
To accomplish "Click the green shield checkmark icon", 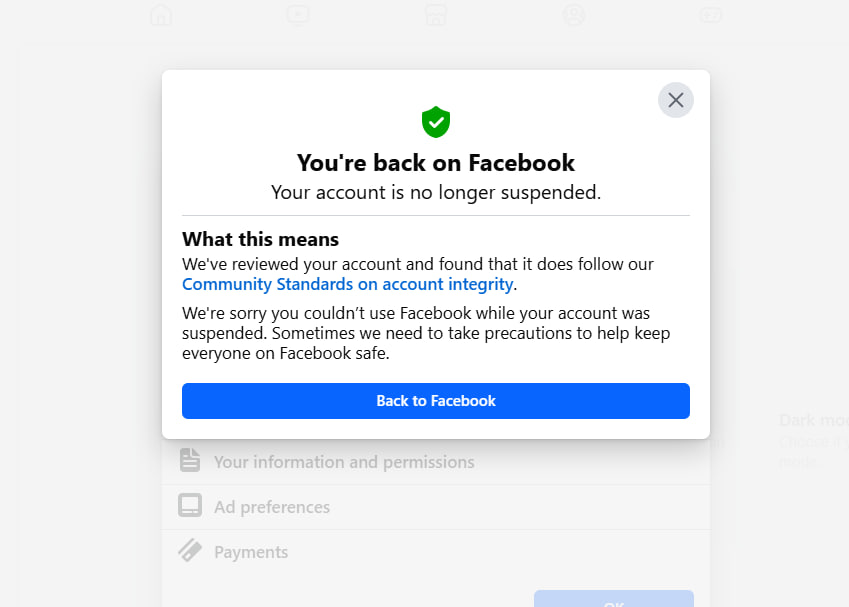I will 436,122.
